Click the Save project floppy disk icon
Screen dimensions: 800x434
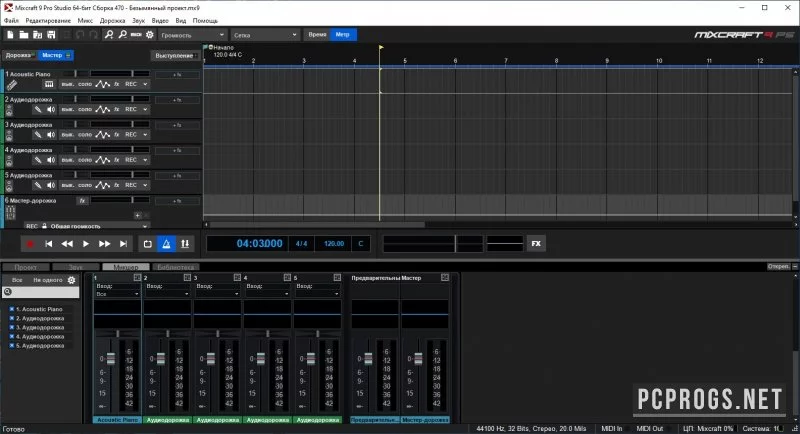[51, 35]
